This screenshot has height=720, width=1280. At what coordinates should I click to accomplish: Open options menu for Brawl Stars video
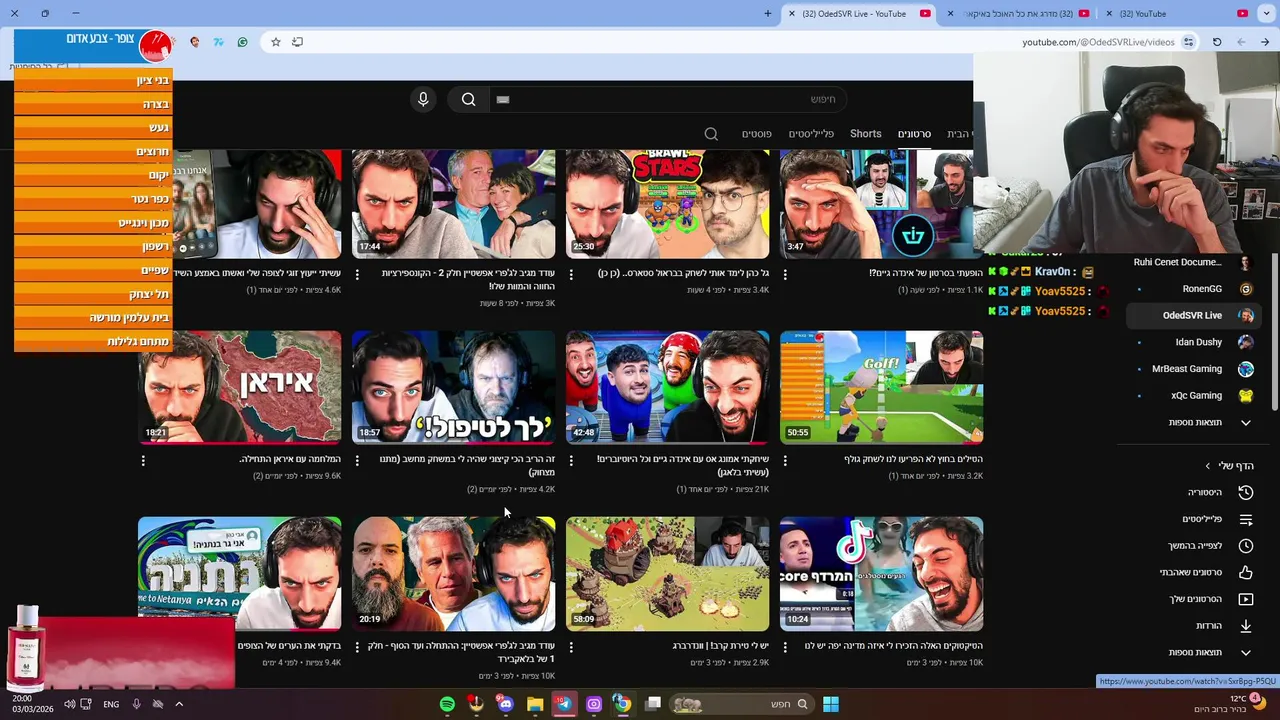571,274
